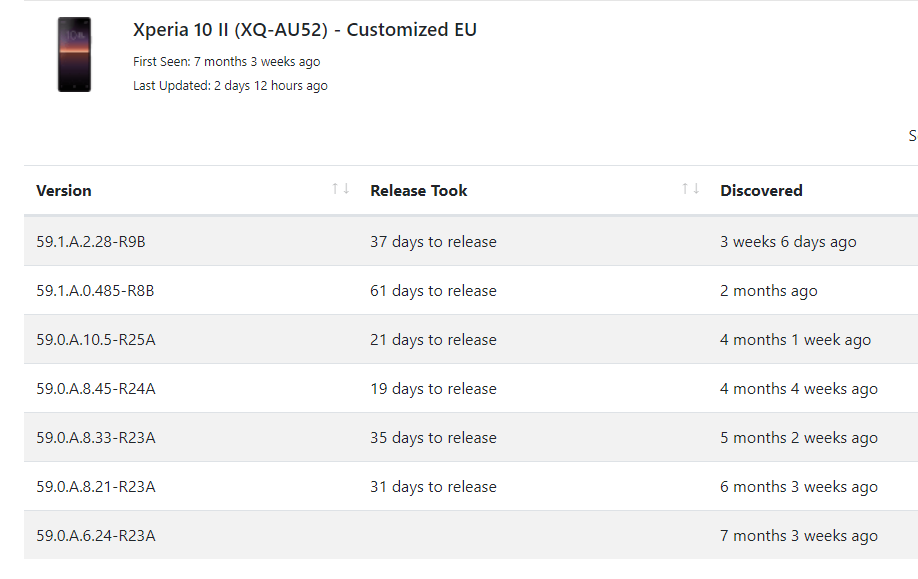
Task: Click the First Seen timestamp text
Action: [226, 62]
